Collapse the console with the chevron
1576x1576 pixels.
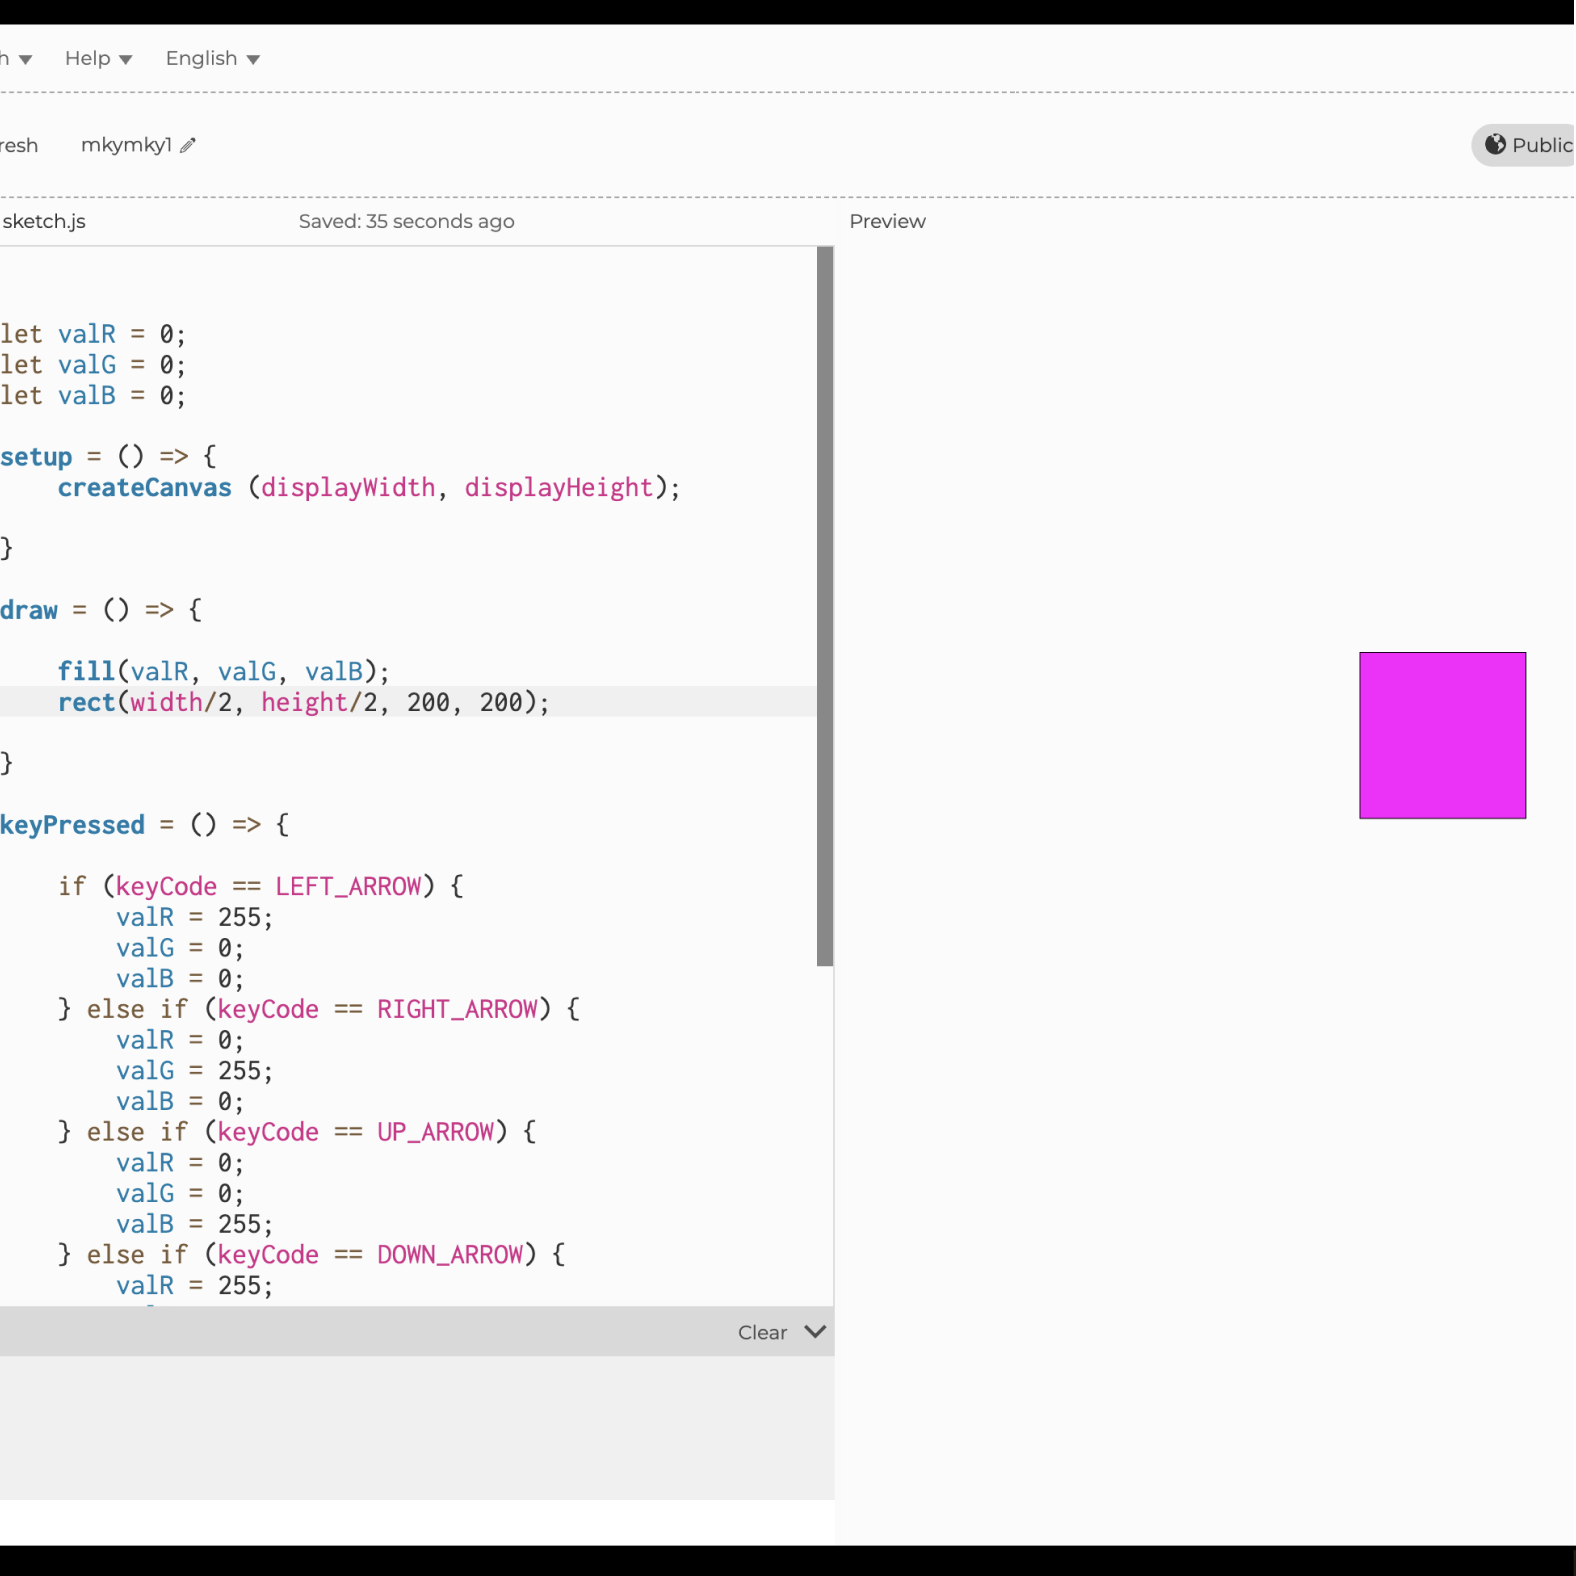click(815, 1331)
